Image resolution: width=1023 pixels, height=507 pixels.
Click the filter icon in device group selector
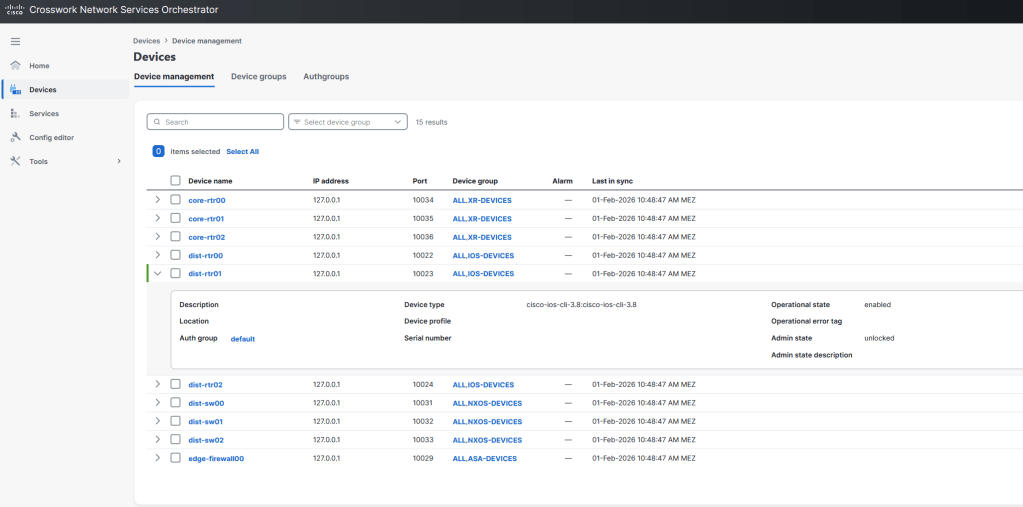(297, 122)
